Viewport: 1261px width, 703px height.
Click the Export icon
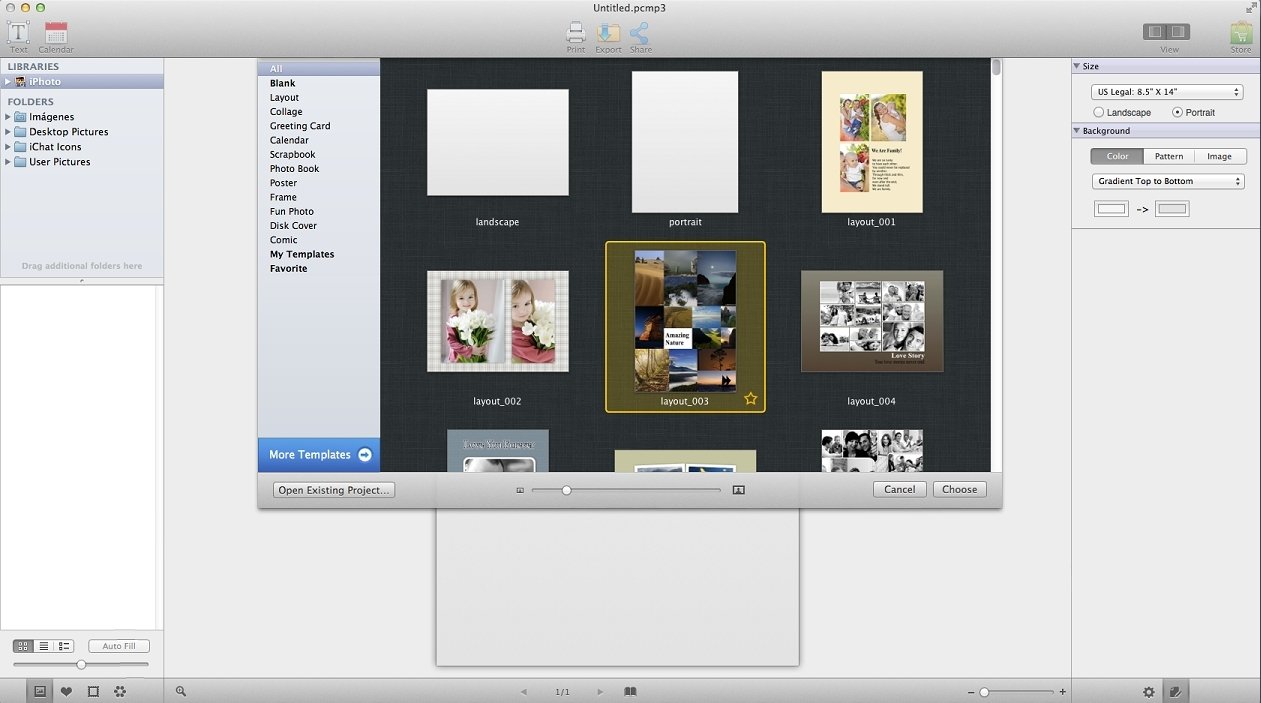[x=607, y=33]
